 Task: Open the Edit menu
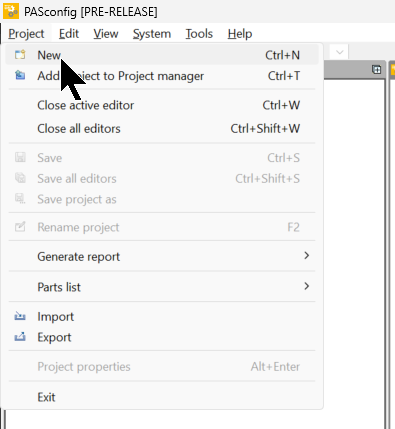point(69,34)
